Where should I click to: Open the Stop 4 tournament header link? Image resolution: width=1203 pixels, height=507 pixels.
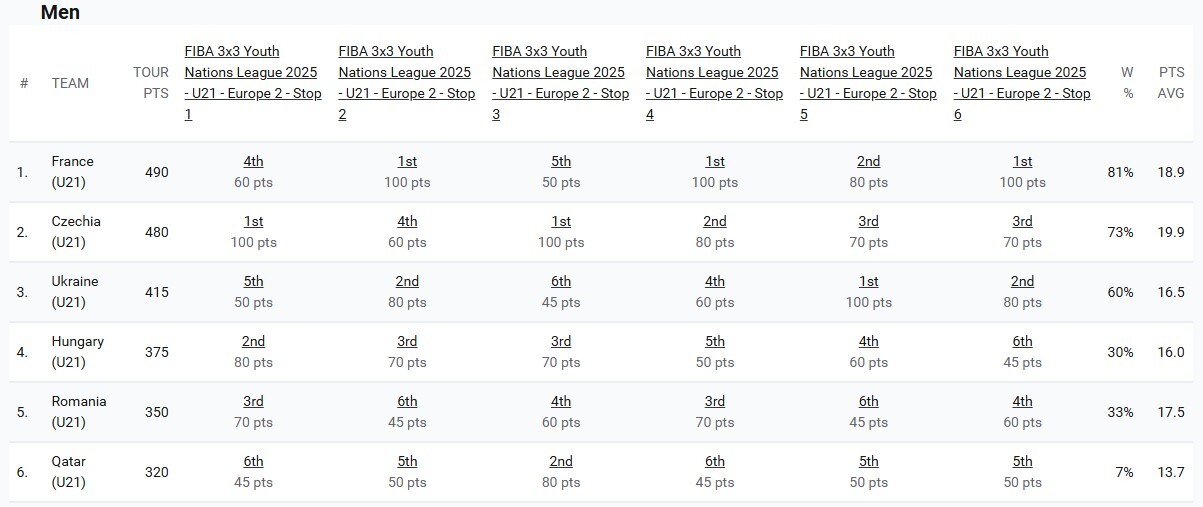pyautogui.click(x=713, y=83)
